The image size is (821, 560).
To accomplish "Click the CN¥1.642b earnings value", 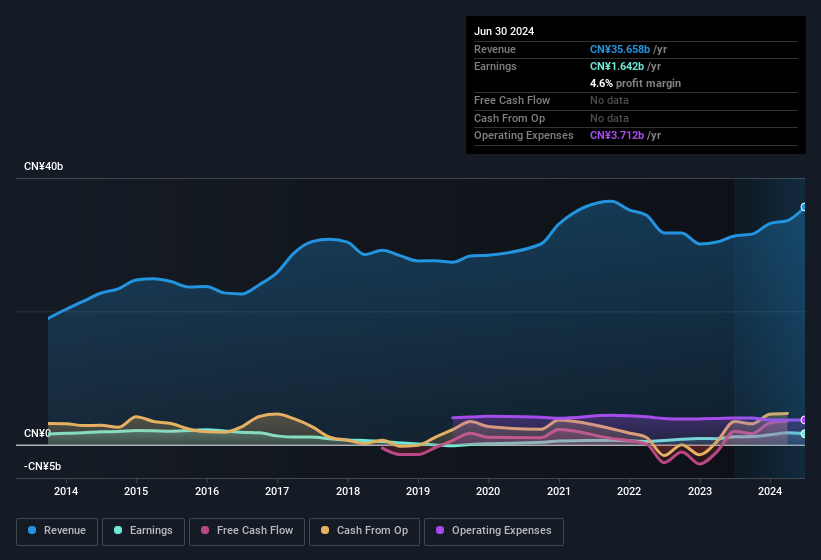I will click(617, 66).
